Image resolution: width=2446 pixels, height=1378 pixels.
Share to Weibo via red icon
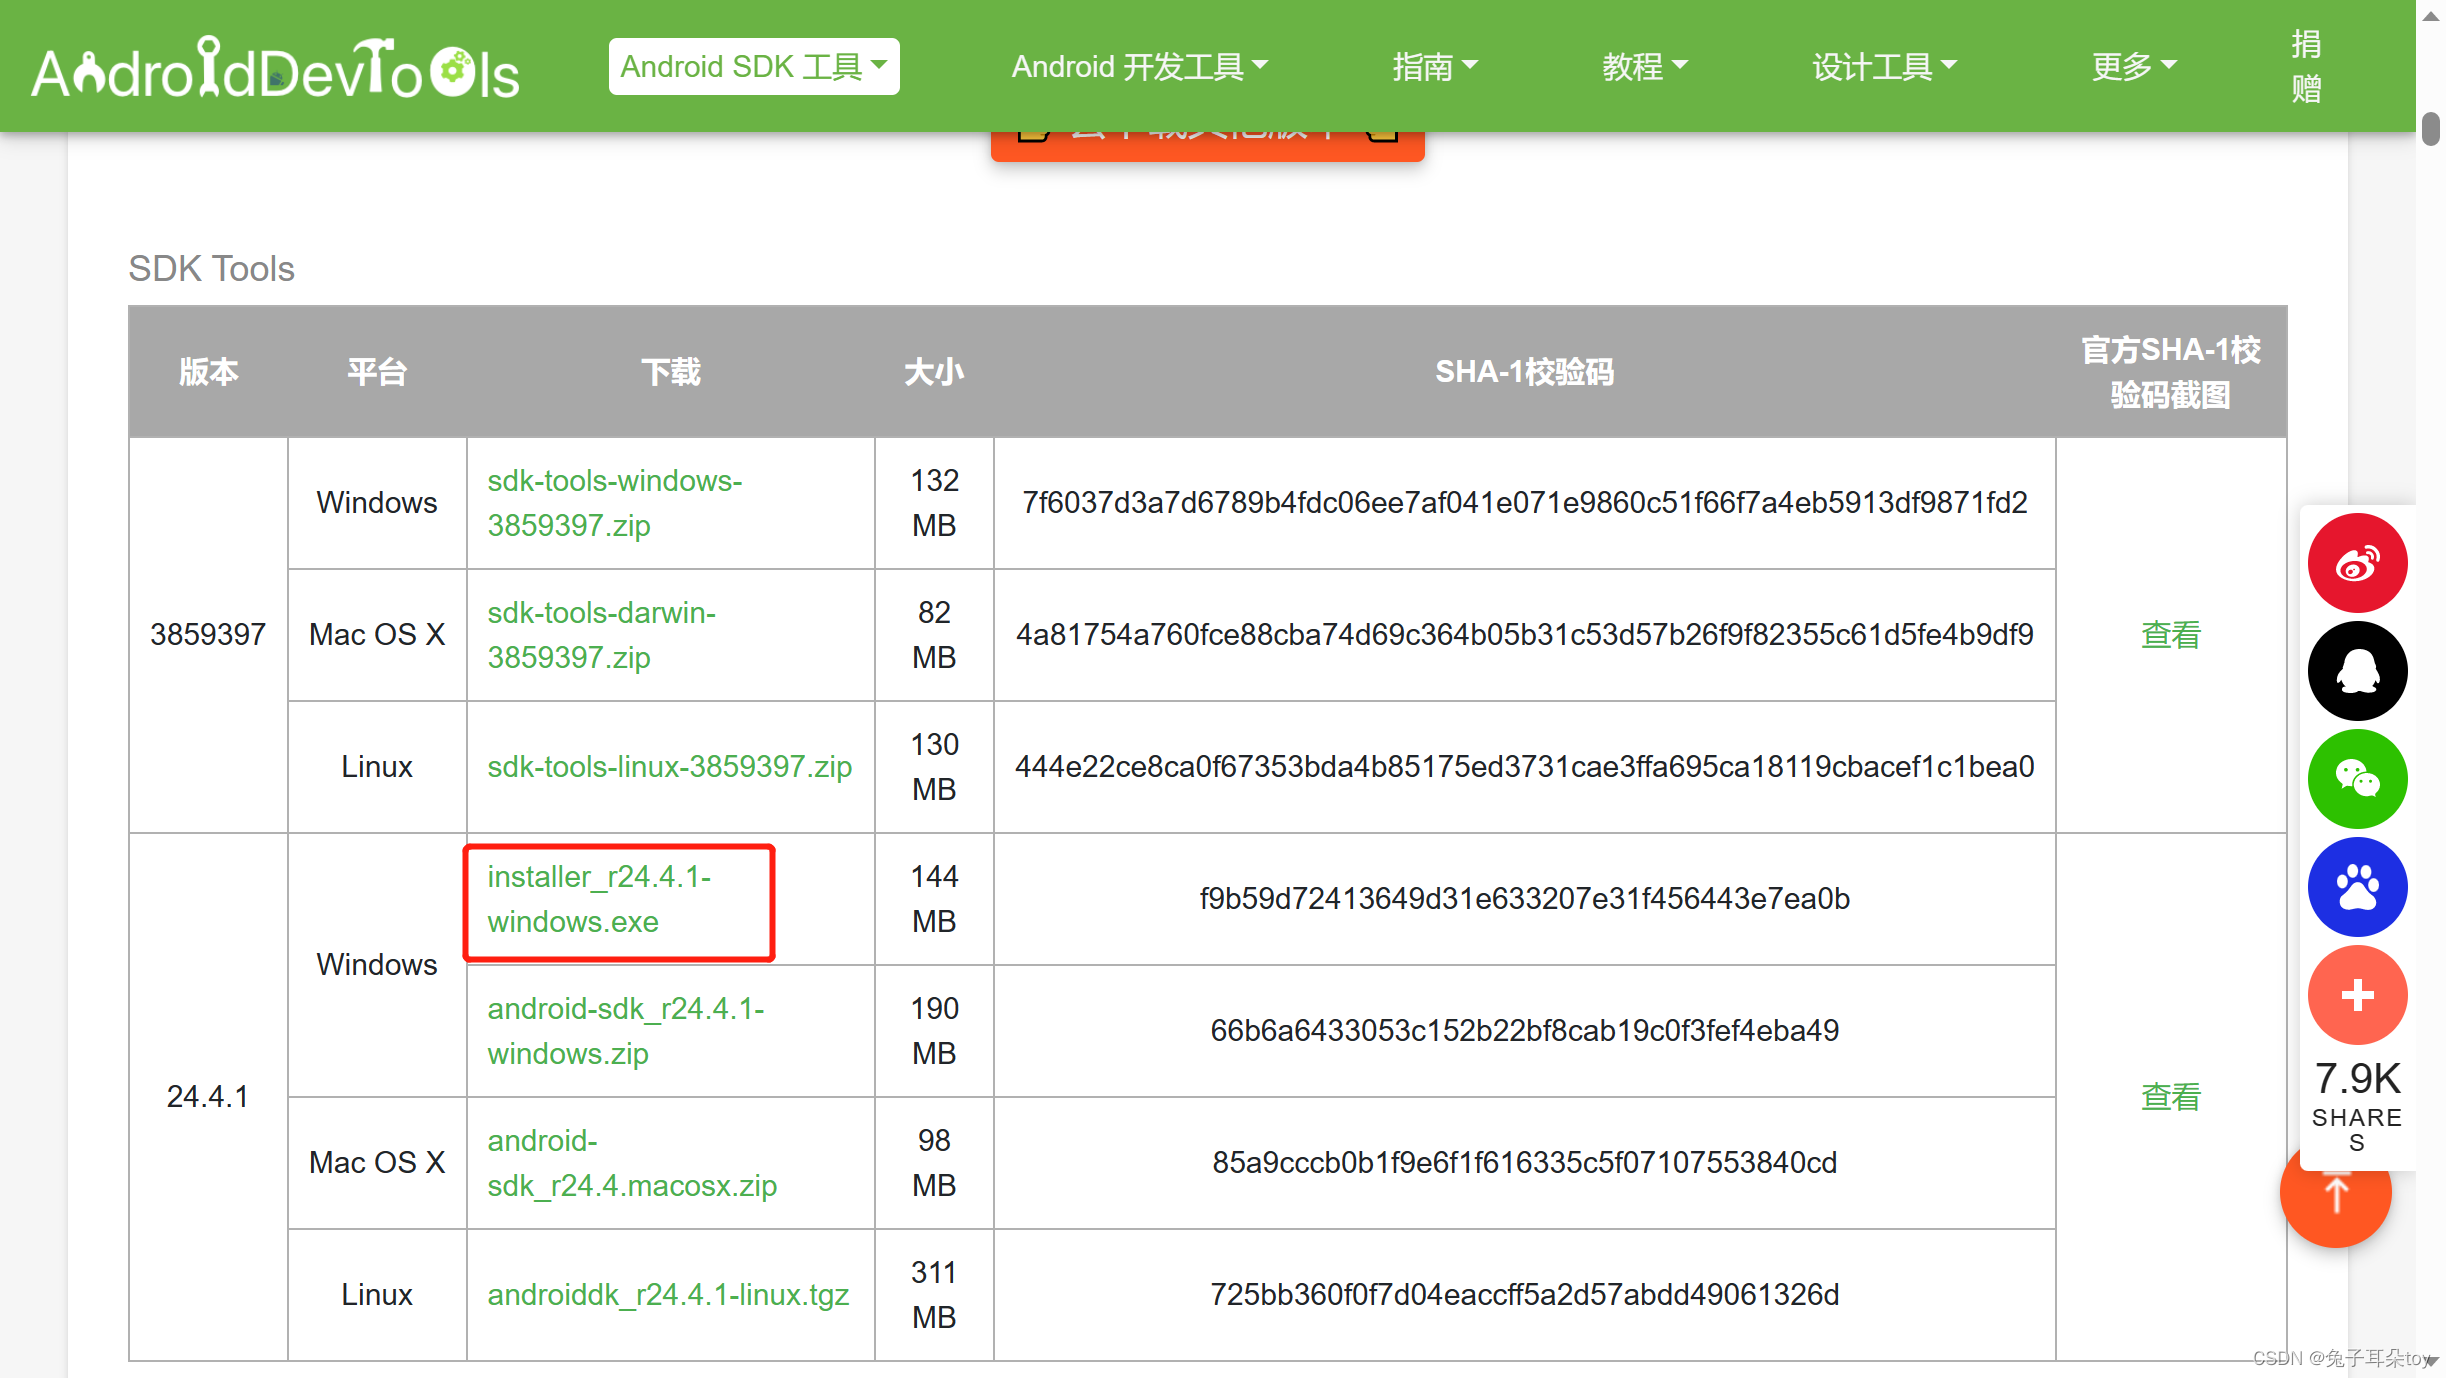point(2357,563)
